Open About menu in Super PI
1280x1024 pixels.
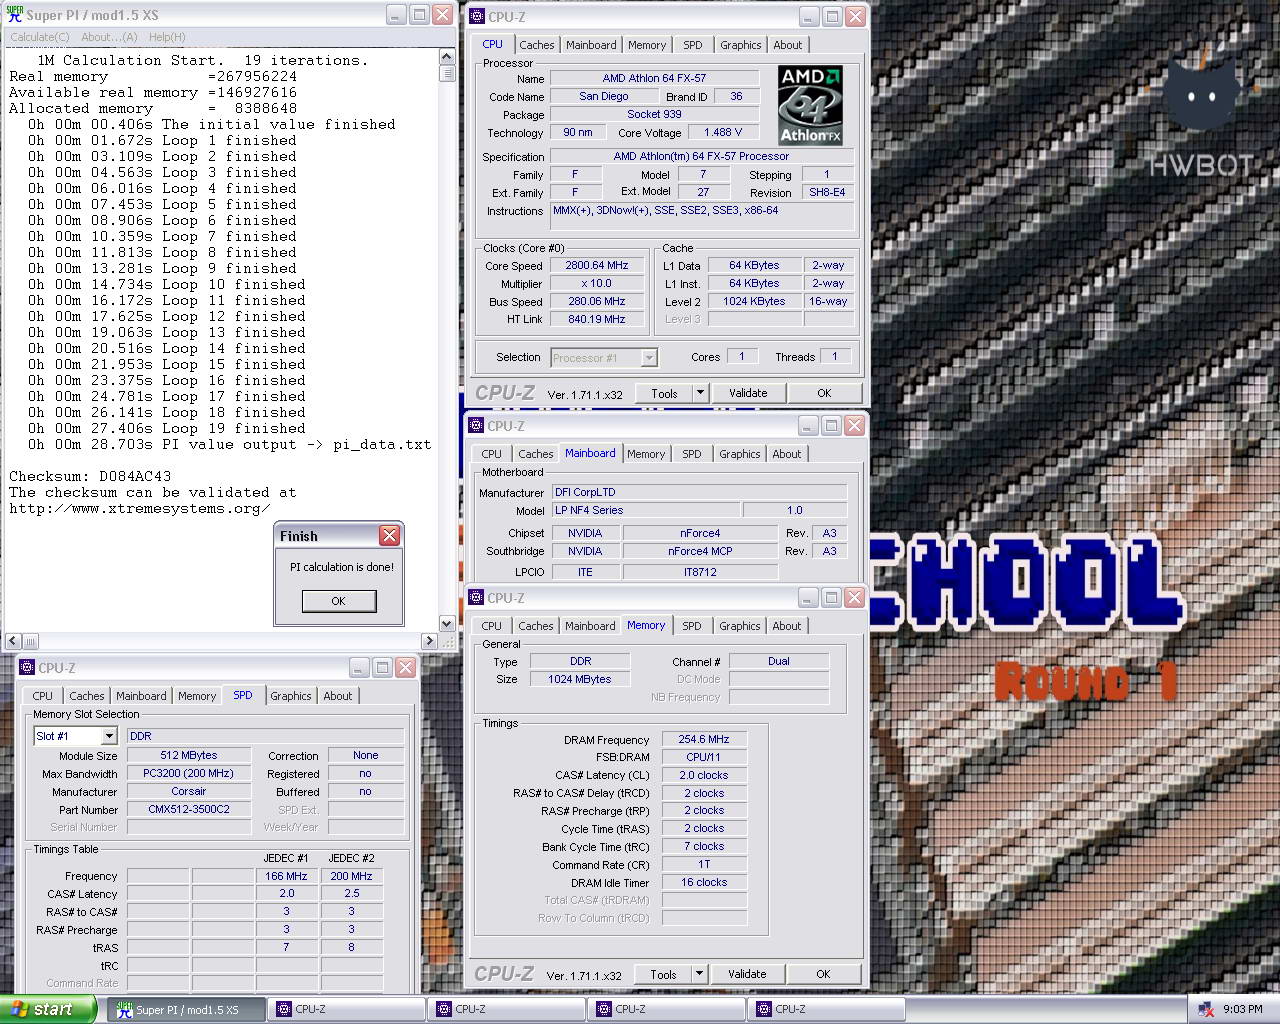109,37
